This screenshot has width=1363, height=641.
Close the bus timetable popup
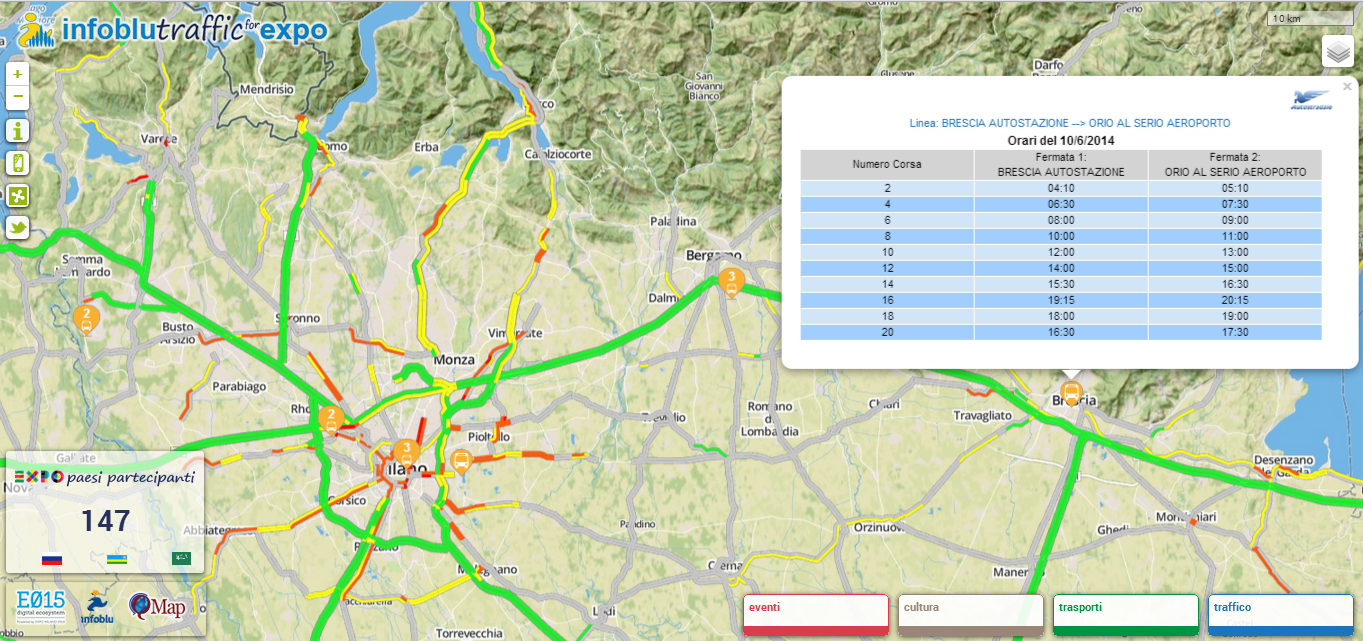coord(1347,87)
